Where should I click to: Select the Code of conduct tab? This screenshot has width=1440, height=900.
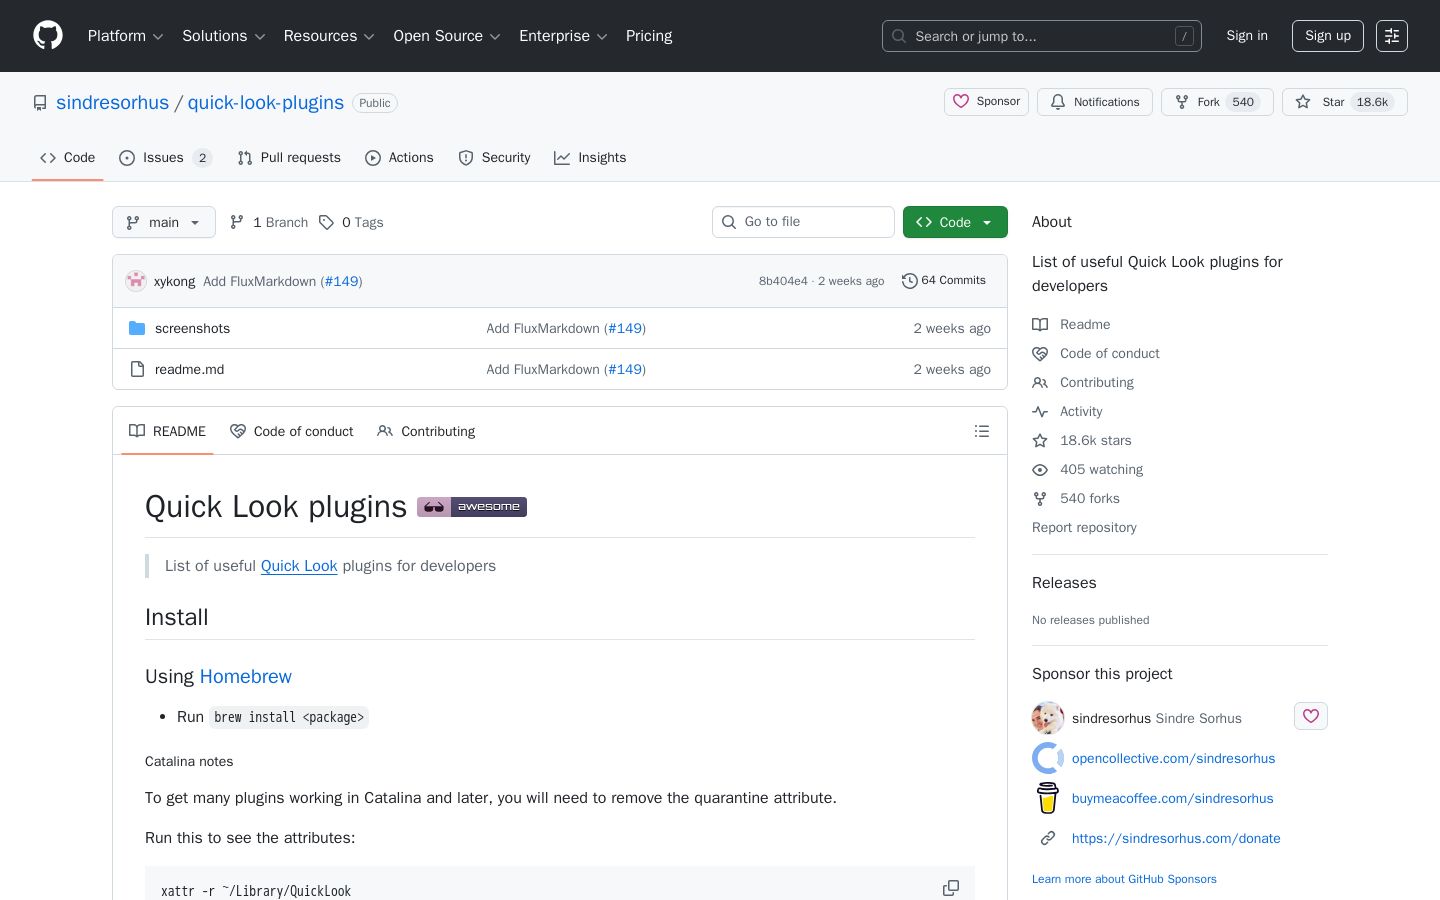point(292,431)
